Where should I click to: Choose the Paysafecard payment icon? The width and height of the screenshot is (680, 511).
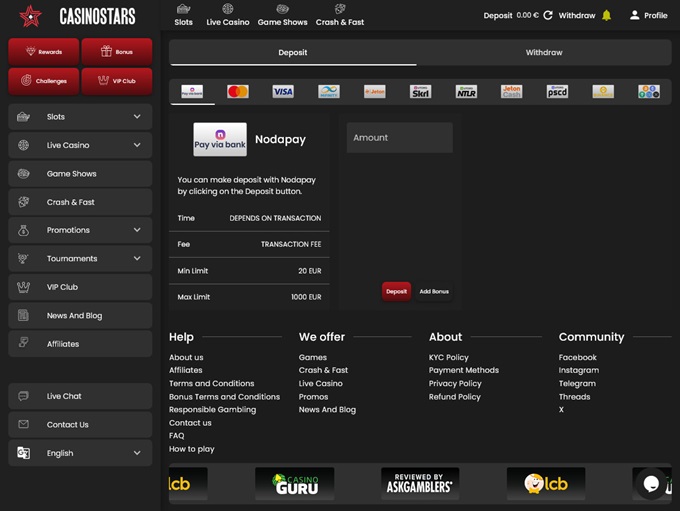pyautogui.click(x=557, y=91)
